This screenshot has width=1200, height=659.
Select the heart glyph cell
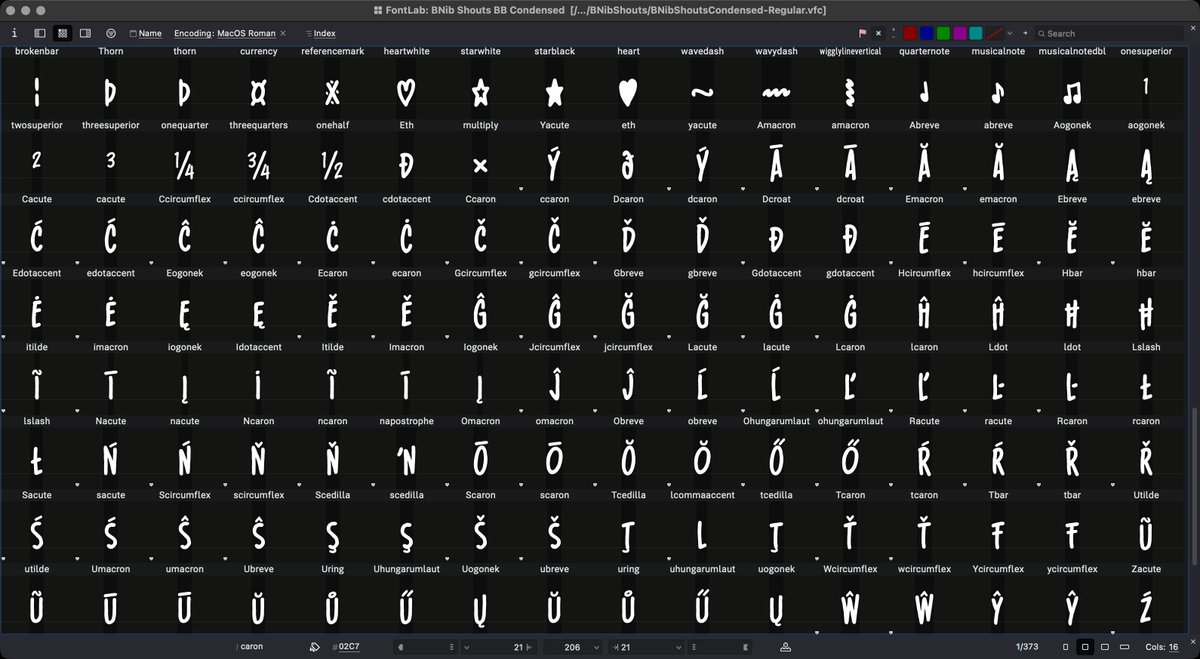pyautogui.click(x=628, y=86)
